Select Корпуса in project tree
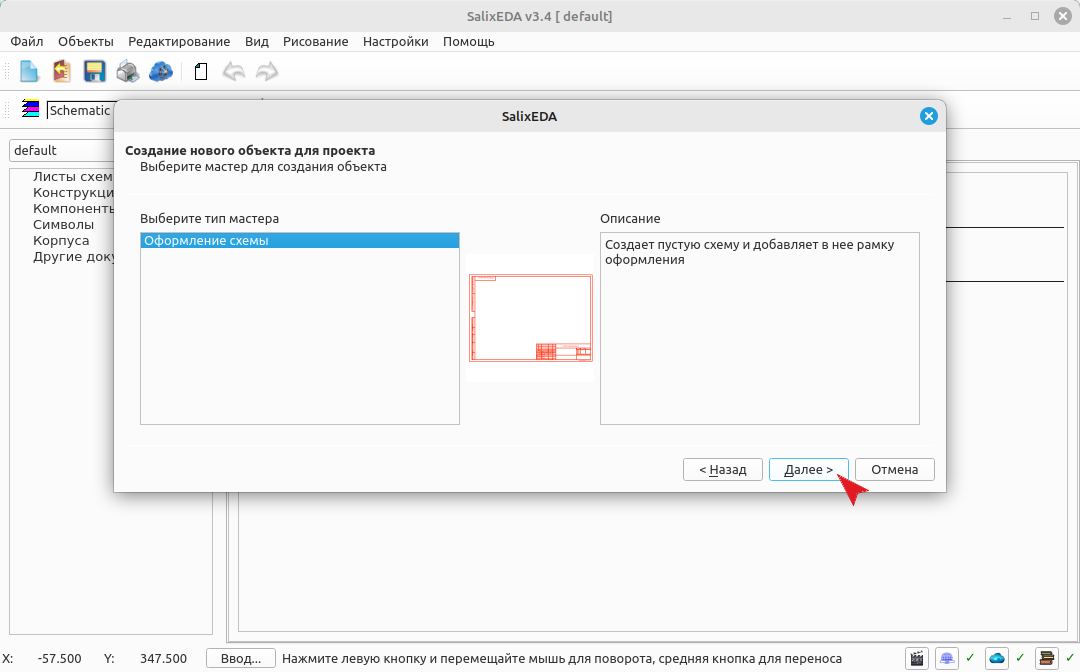1080x672 pixels. point(61,240)
